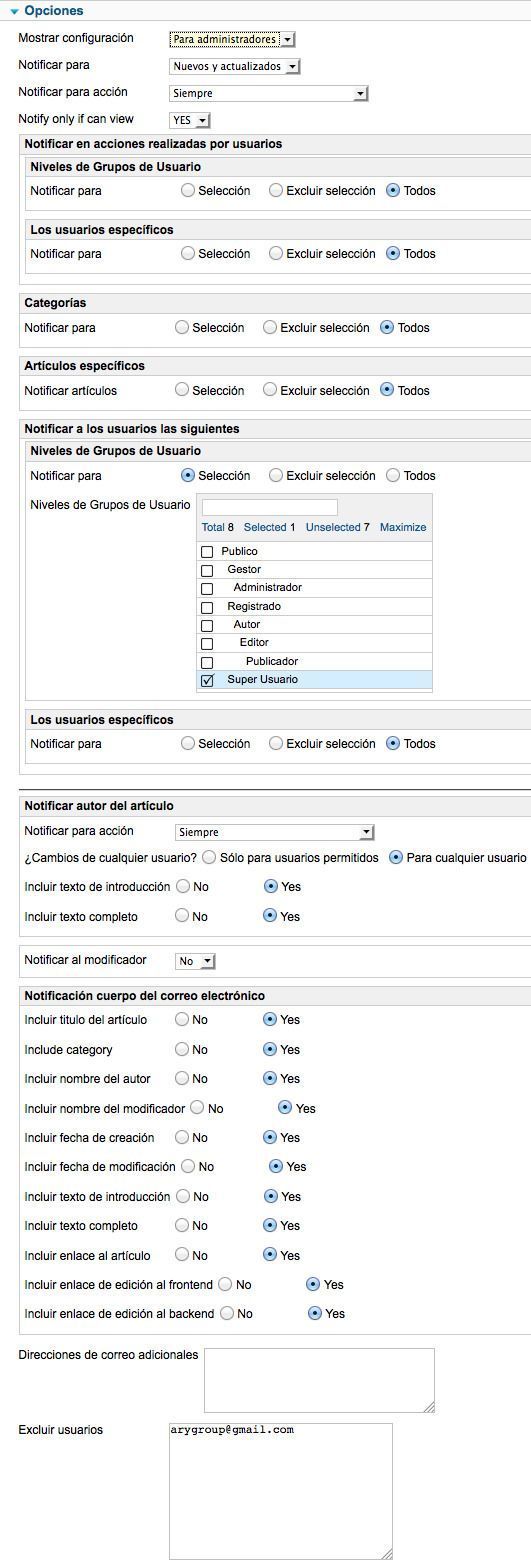Tick the Editor group checkbox
Viewport: 531px width, 1564px height.
(207, 643)
